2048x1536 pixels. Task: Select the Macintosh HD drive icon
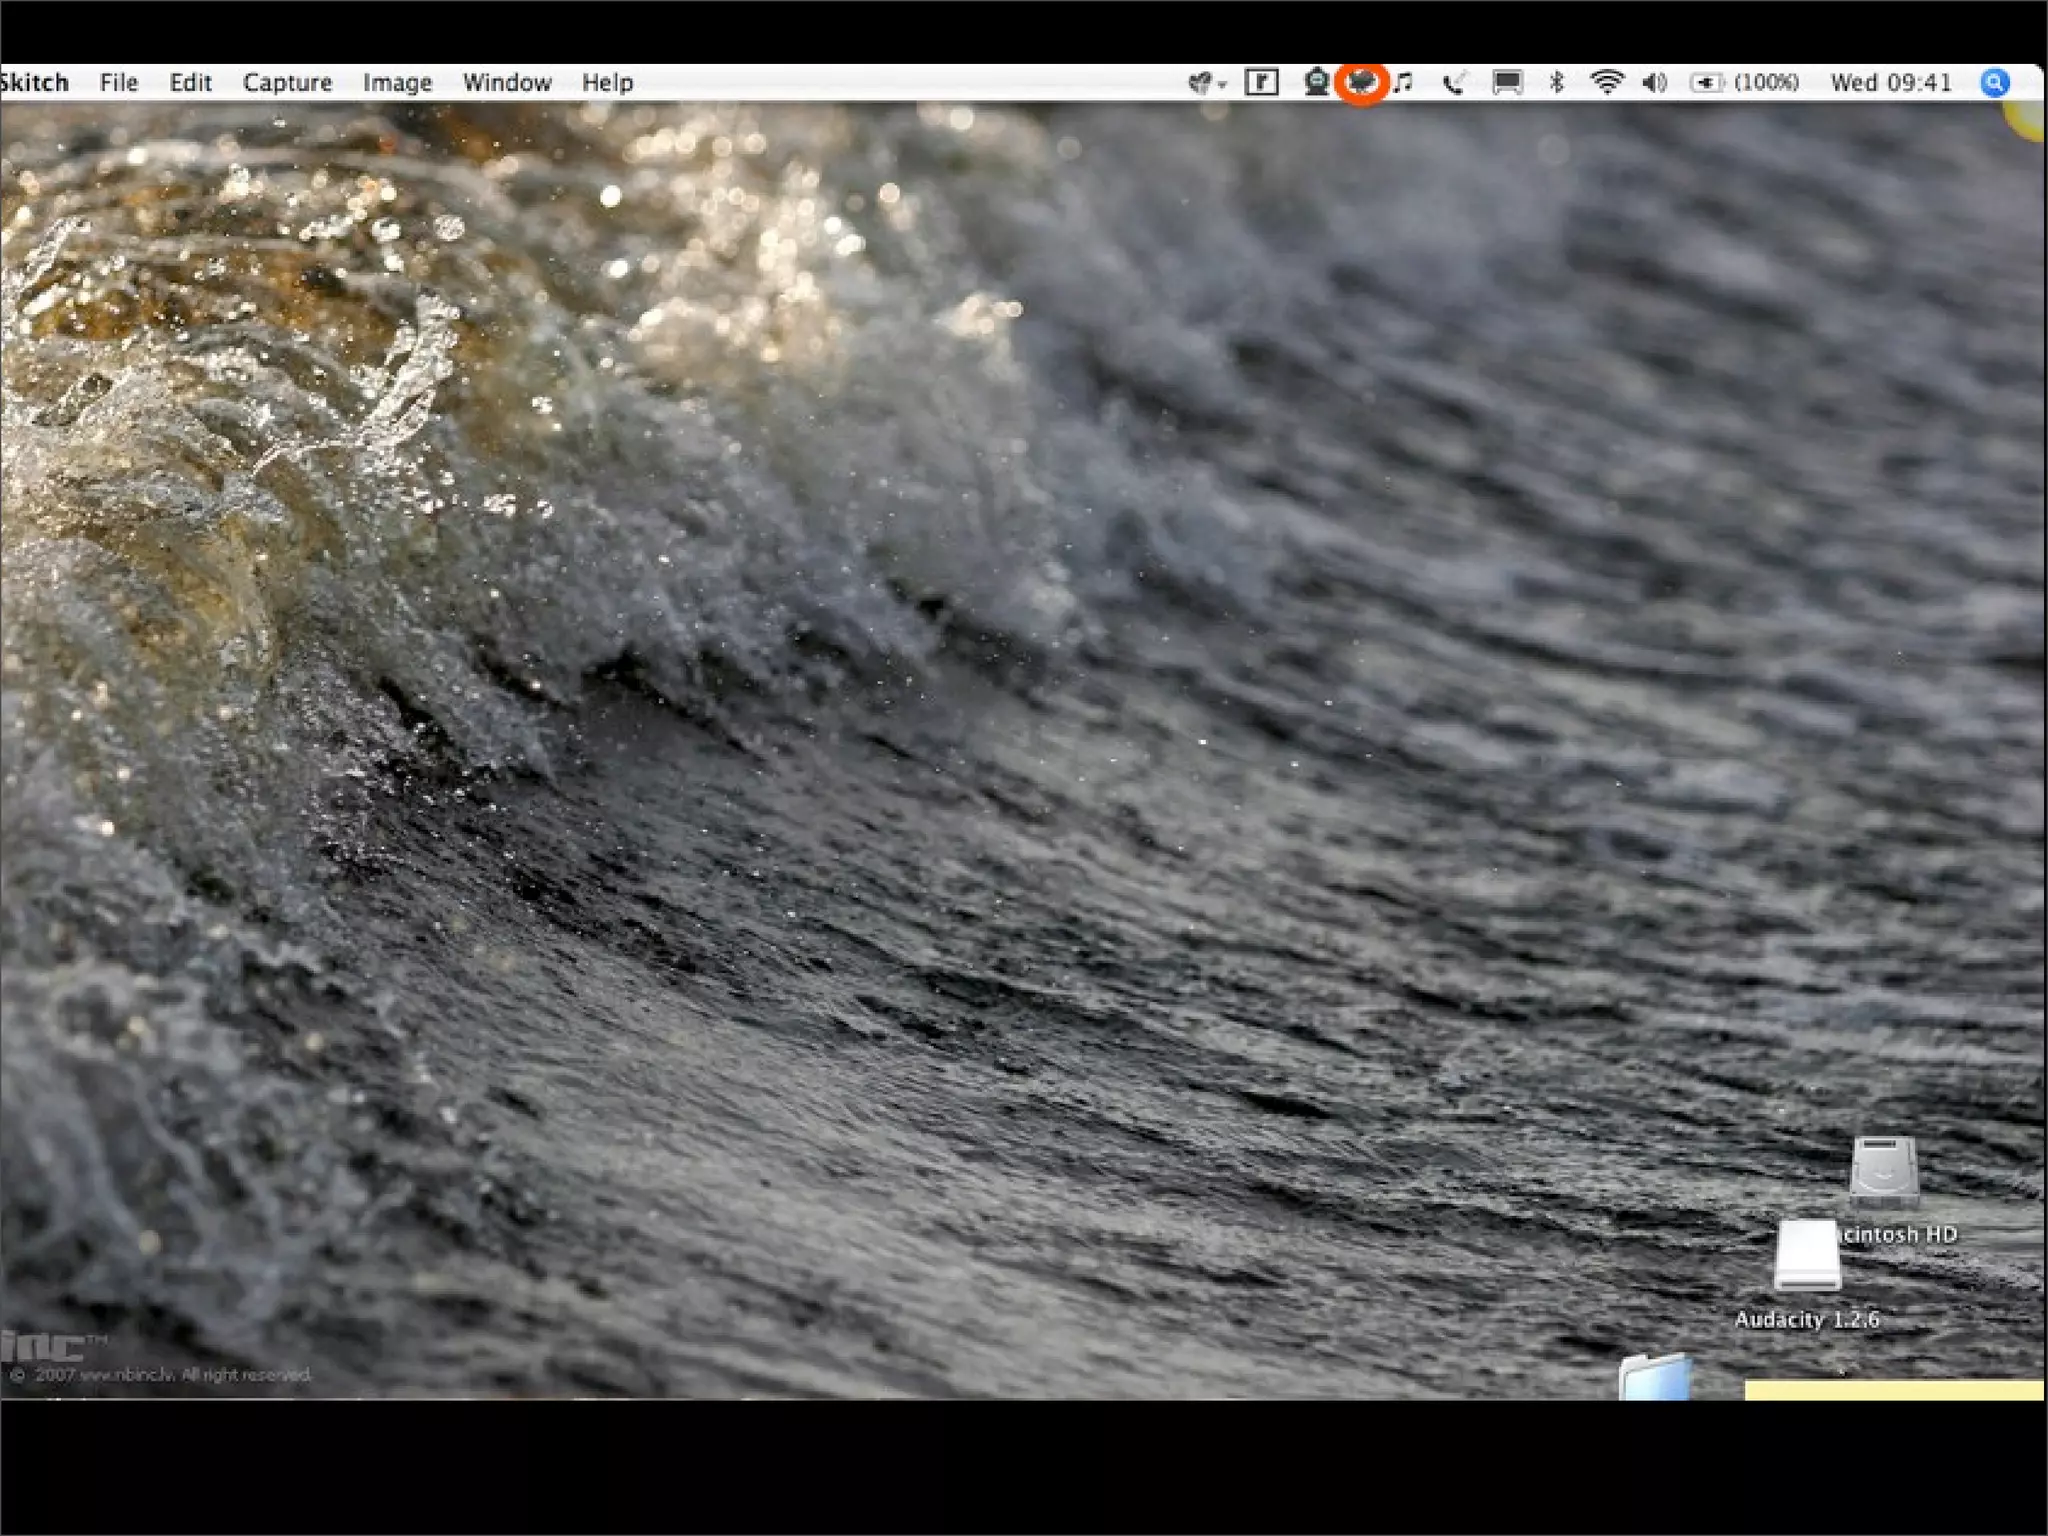pos(1883,1172)
